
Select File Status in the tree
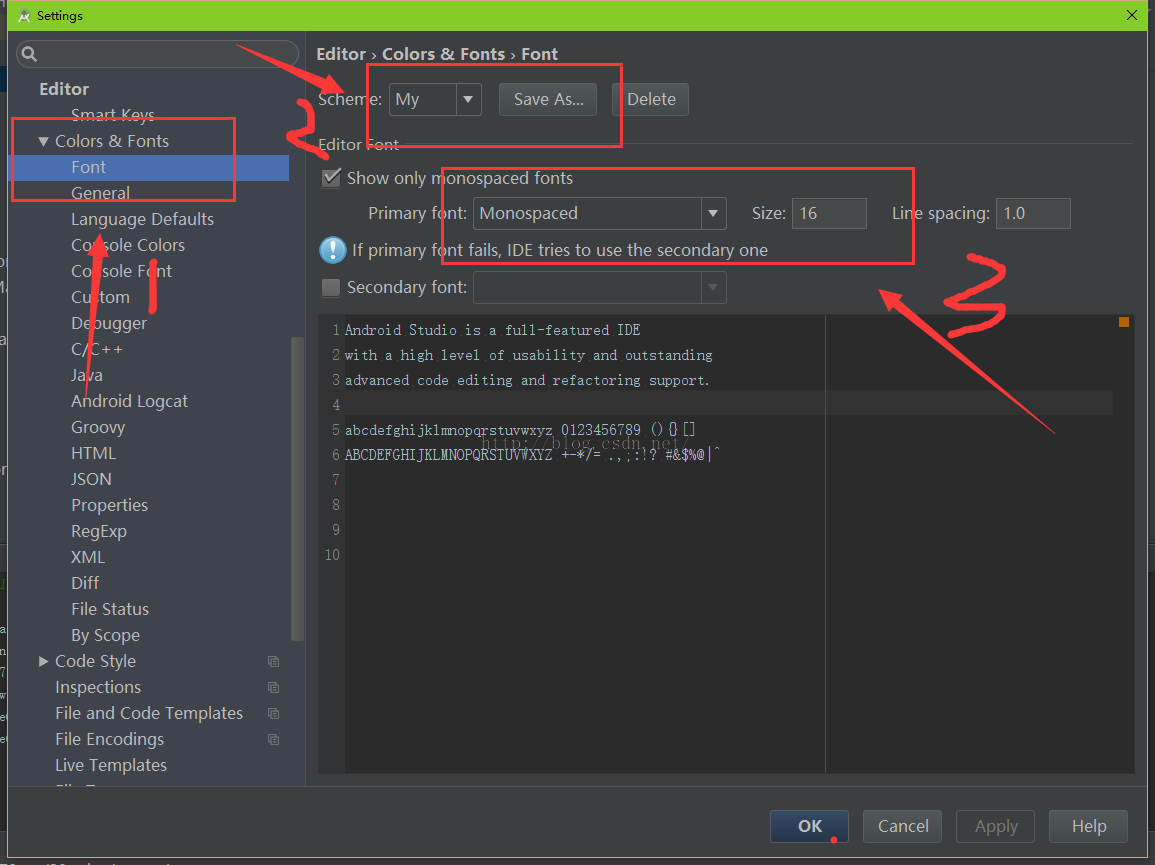[x=110, y=609]
